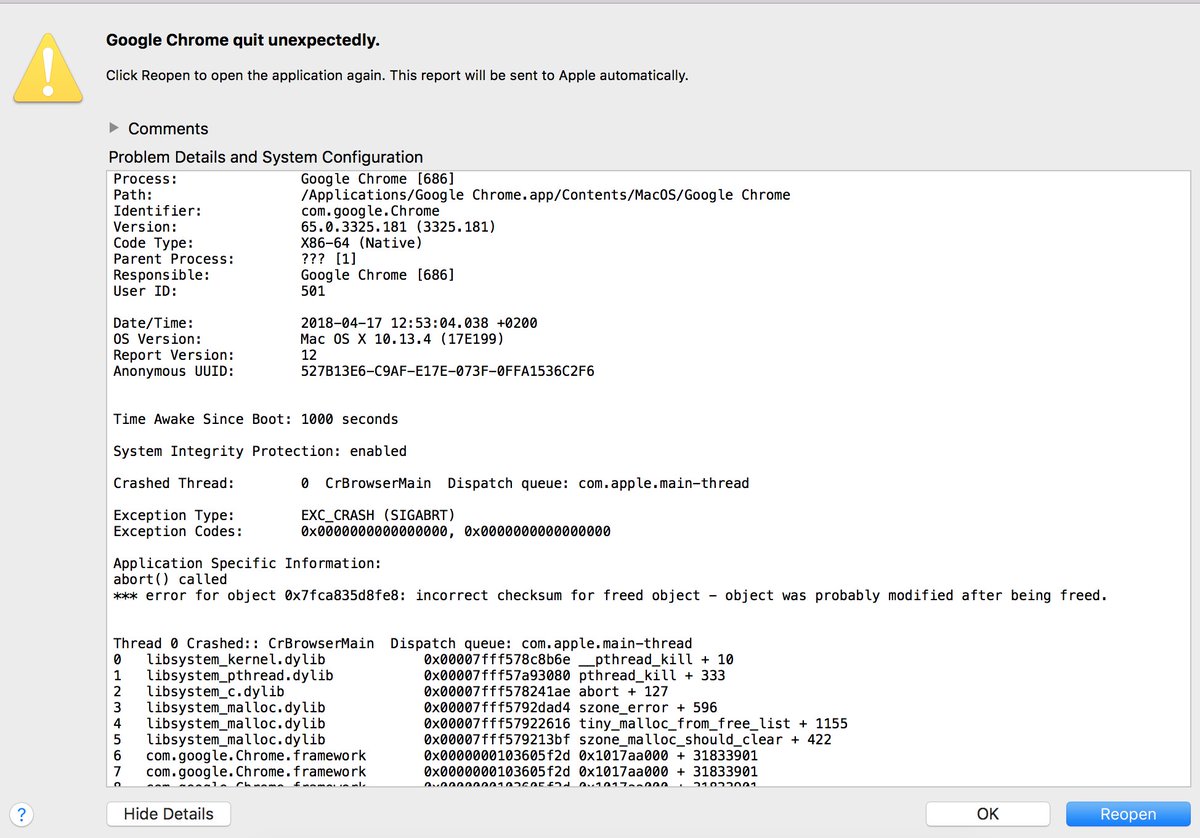1200x838 pixels.
Task: Click stack frame 1 pthread_kill + 333
Action: 419,675
